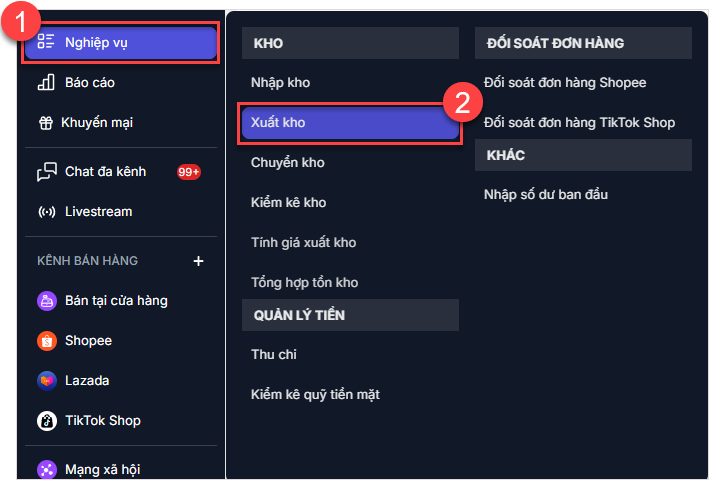
Task: Open Nhập kho menu item
Action: [x=279, y=82]
